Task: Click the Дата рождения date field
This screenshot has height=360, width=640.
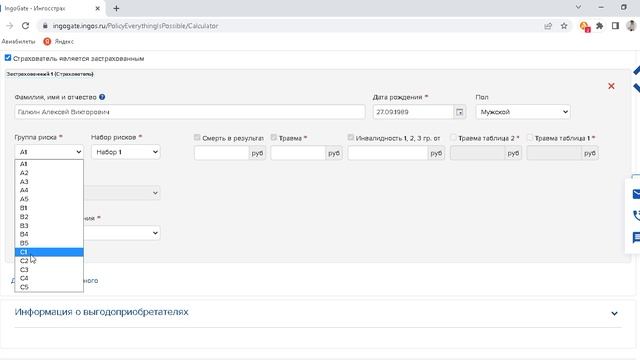Action: [413, 112]
